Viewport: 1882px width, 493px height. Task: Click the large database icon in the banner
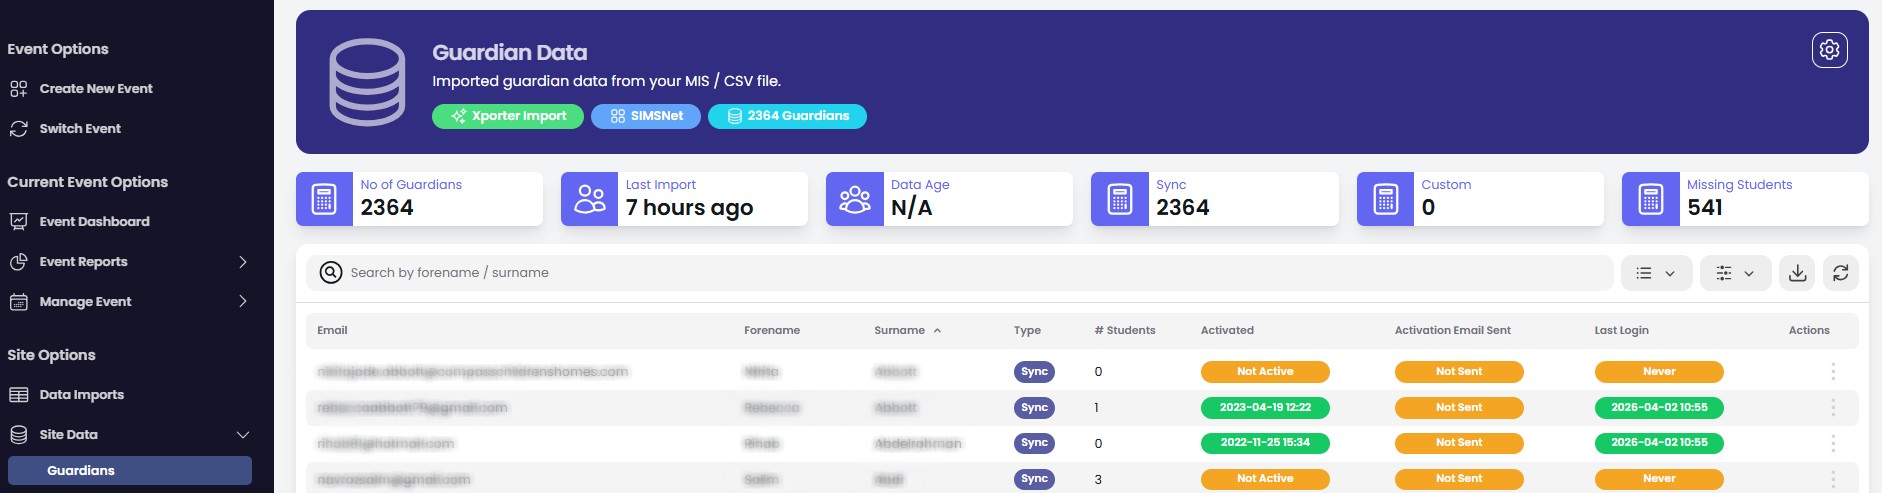pyautogui.click(x=368, y=82)
